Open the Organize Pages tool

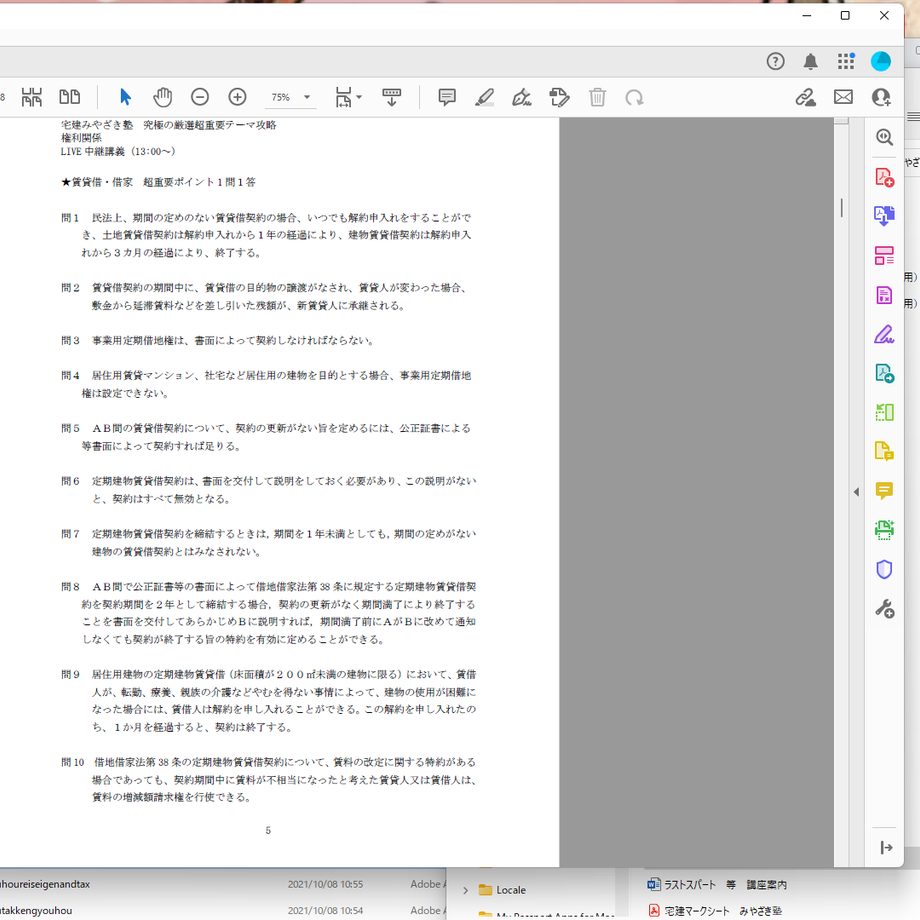pos(884,255)
